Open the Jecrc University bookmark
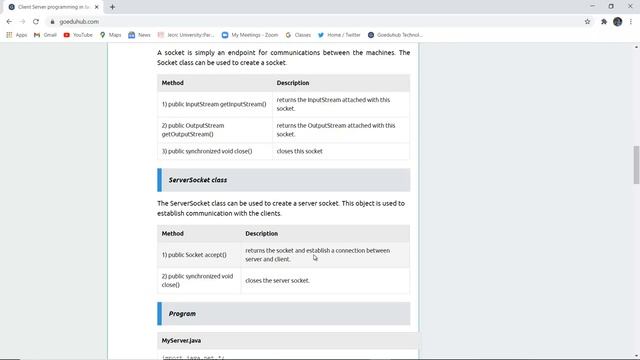This screenshot has height=360, width=640. point(186,35)
